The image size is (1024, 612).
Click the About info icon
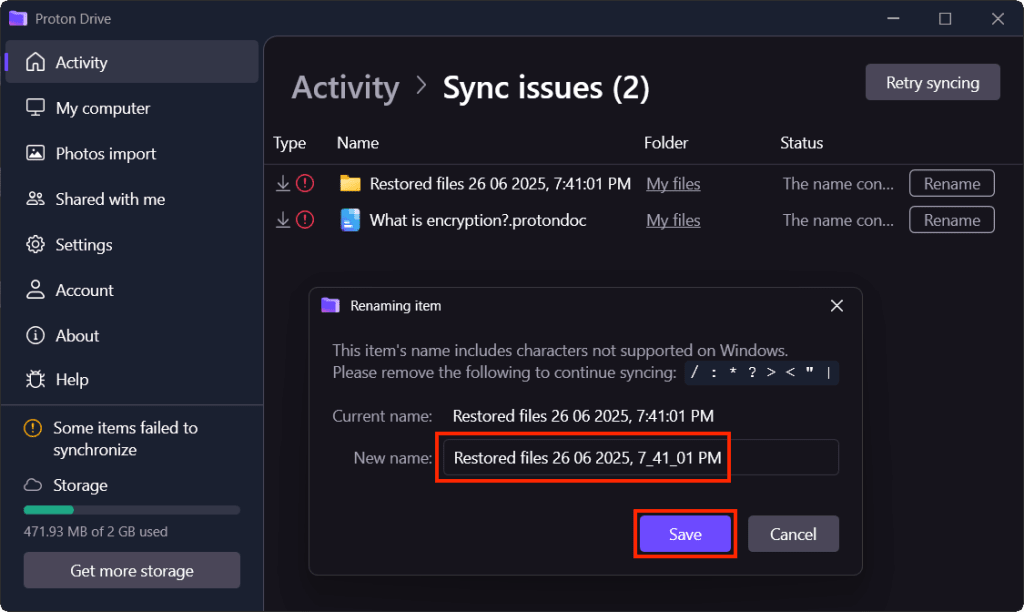coord(35,335)
